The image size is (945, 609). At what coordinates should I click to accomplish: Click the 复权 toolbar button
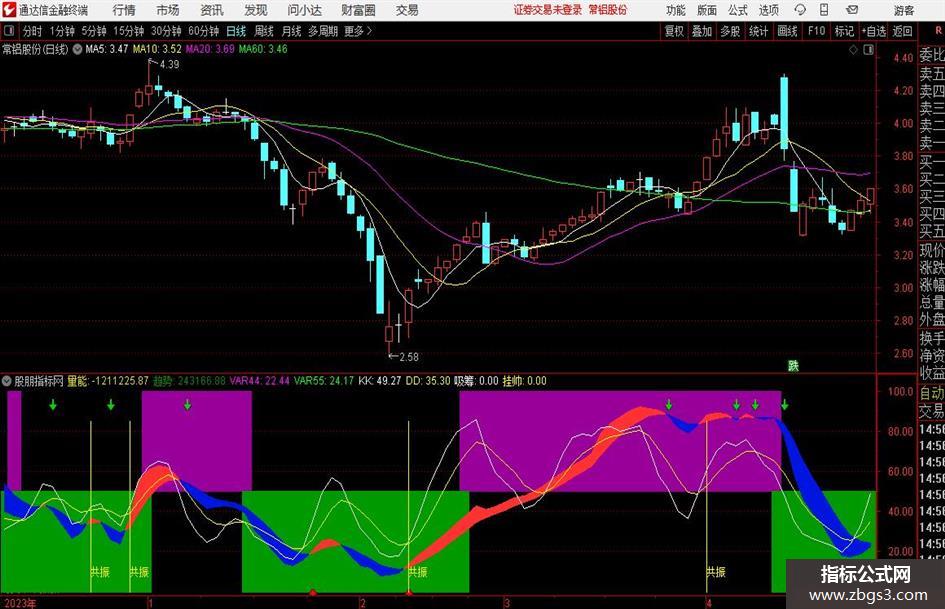click(674, 31)
